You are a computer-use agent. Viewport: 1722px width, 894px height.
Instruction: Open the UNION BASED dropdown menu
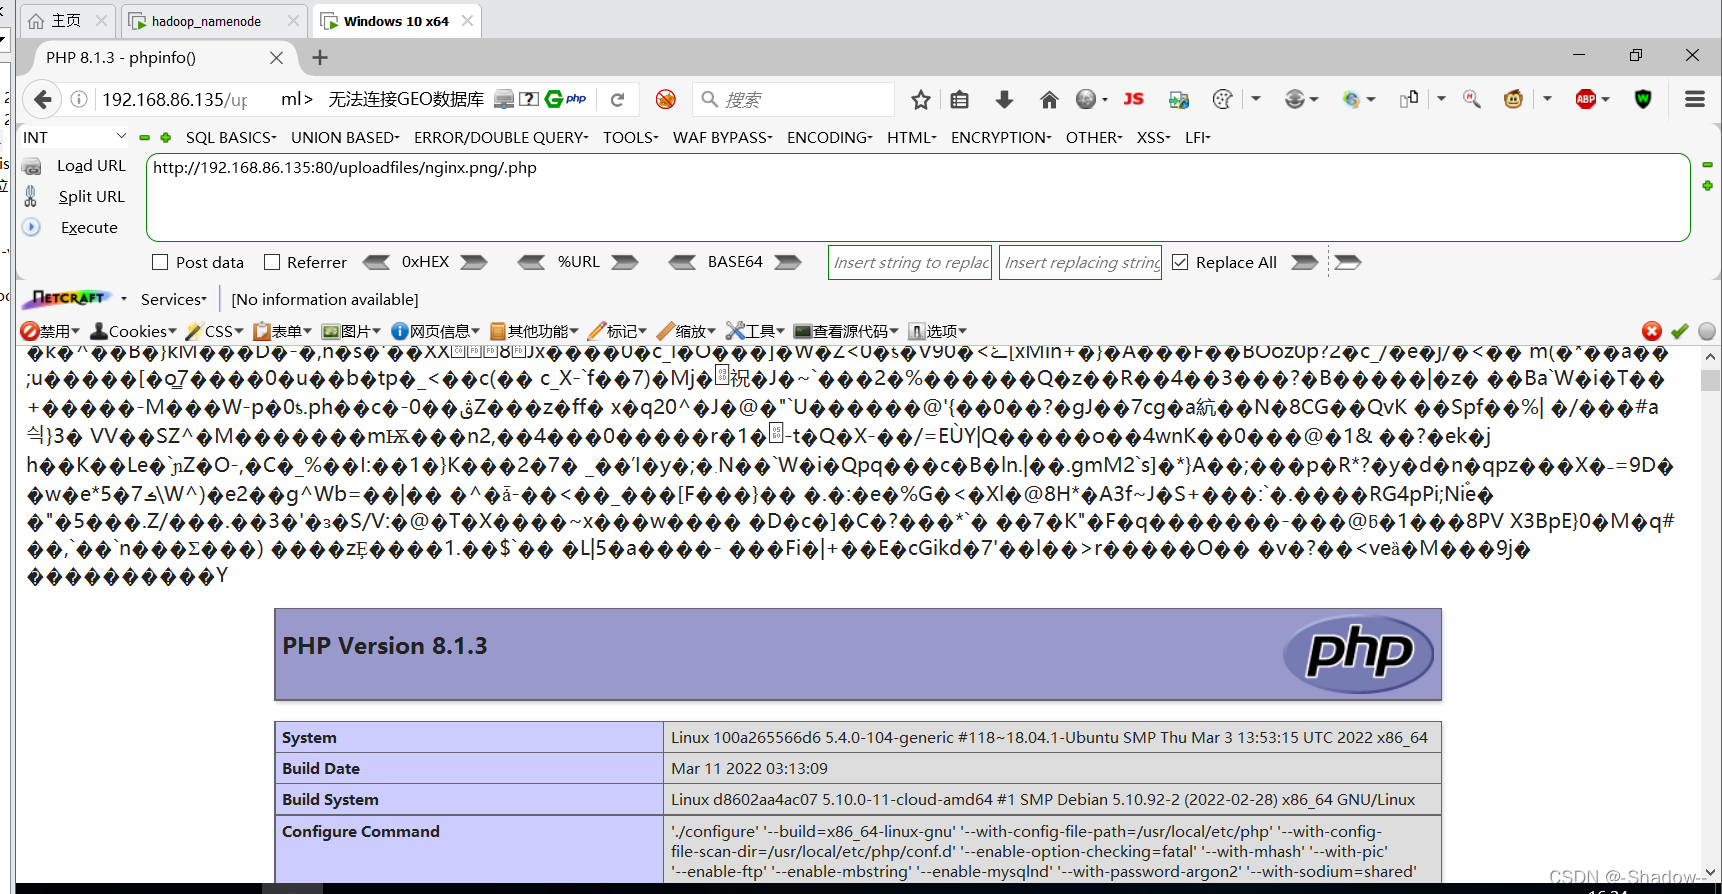pyautogui.click(x=345, y=138)
